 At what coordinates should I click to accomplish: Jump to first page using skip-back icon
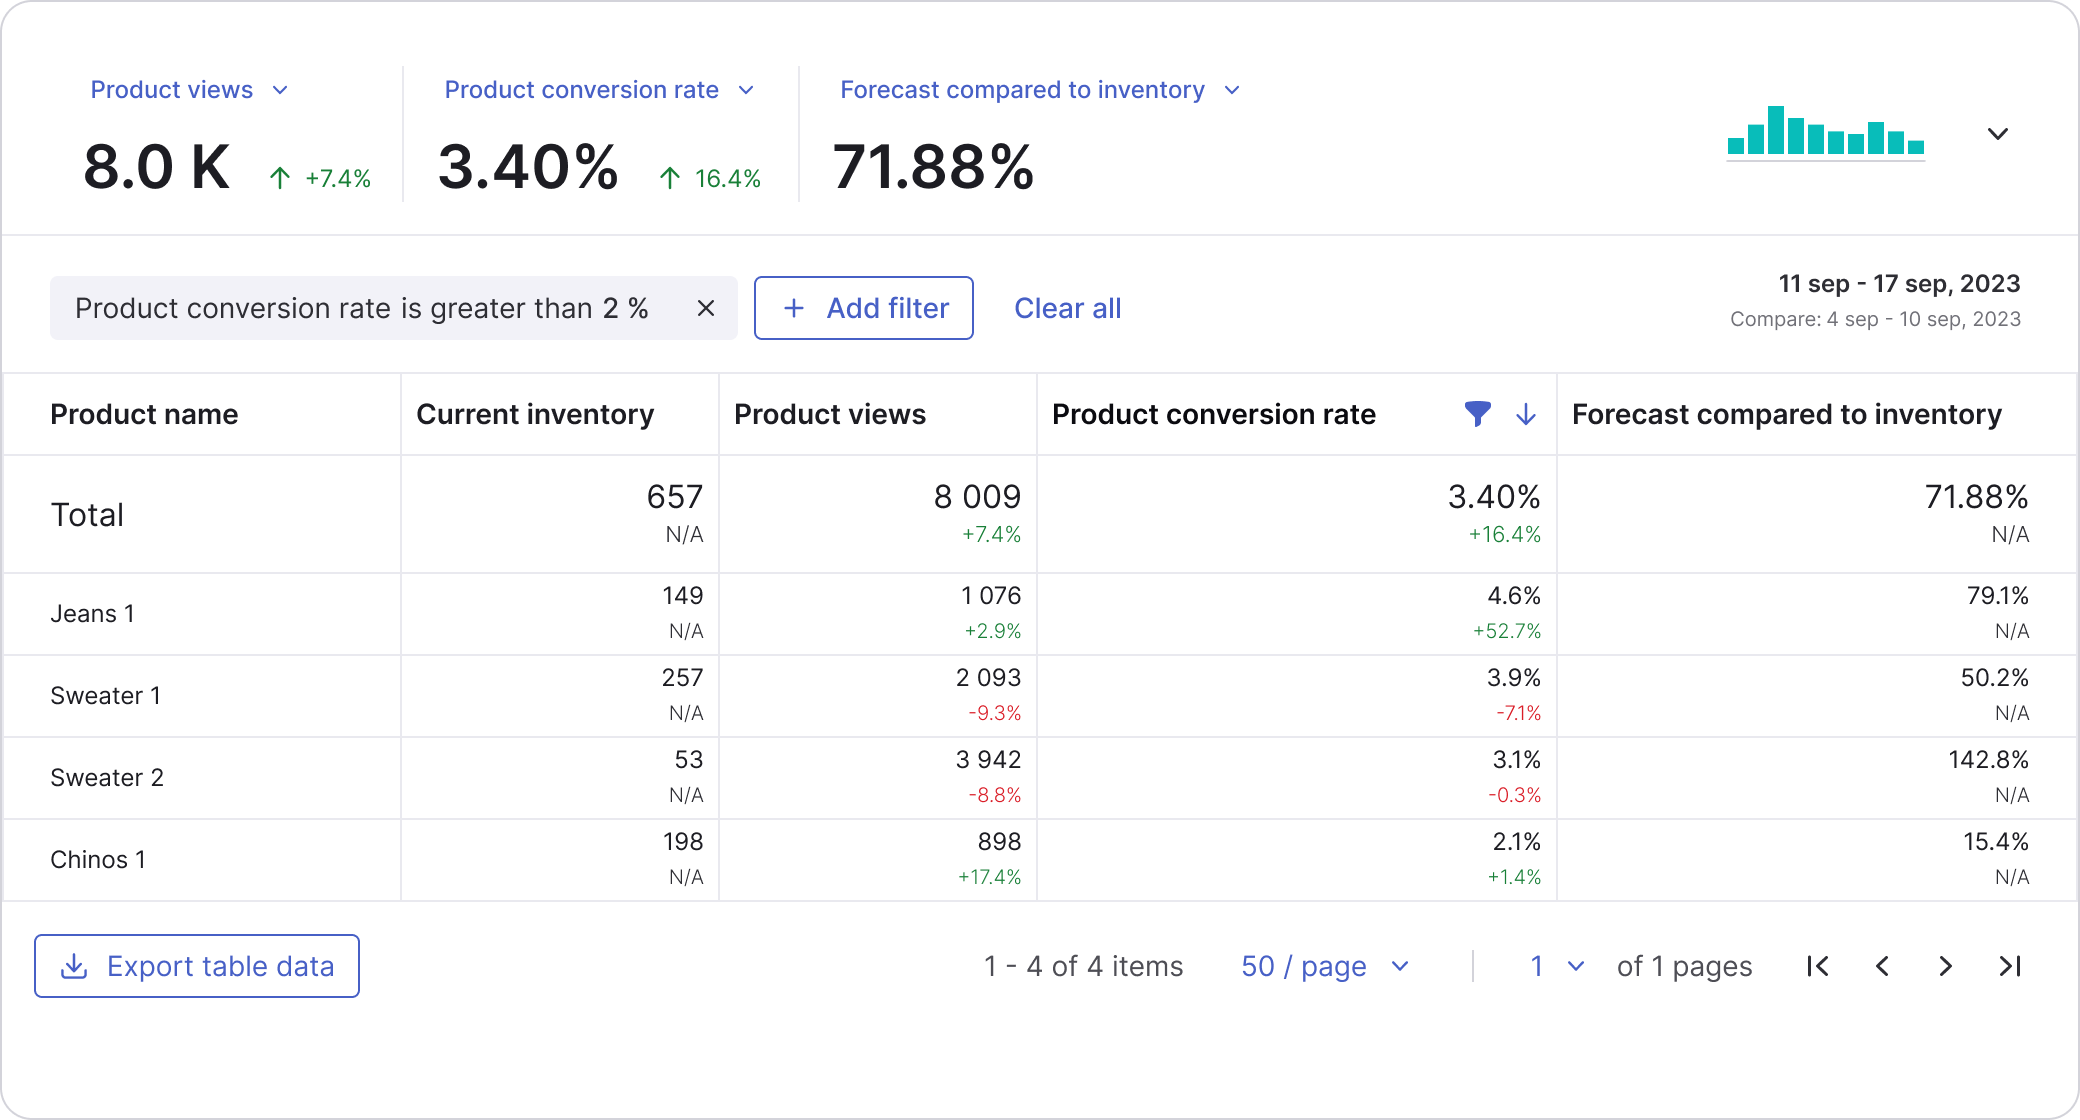point(1817,966)
